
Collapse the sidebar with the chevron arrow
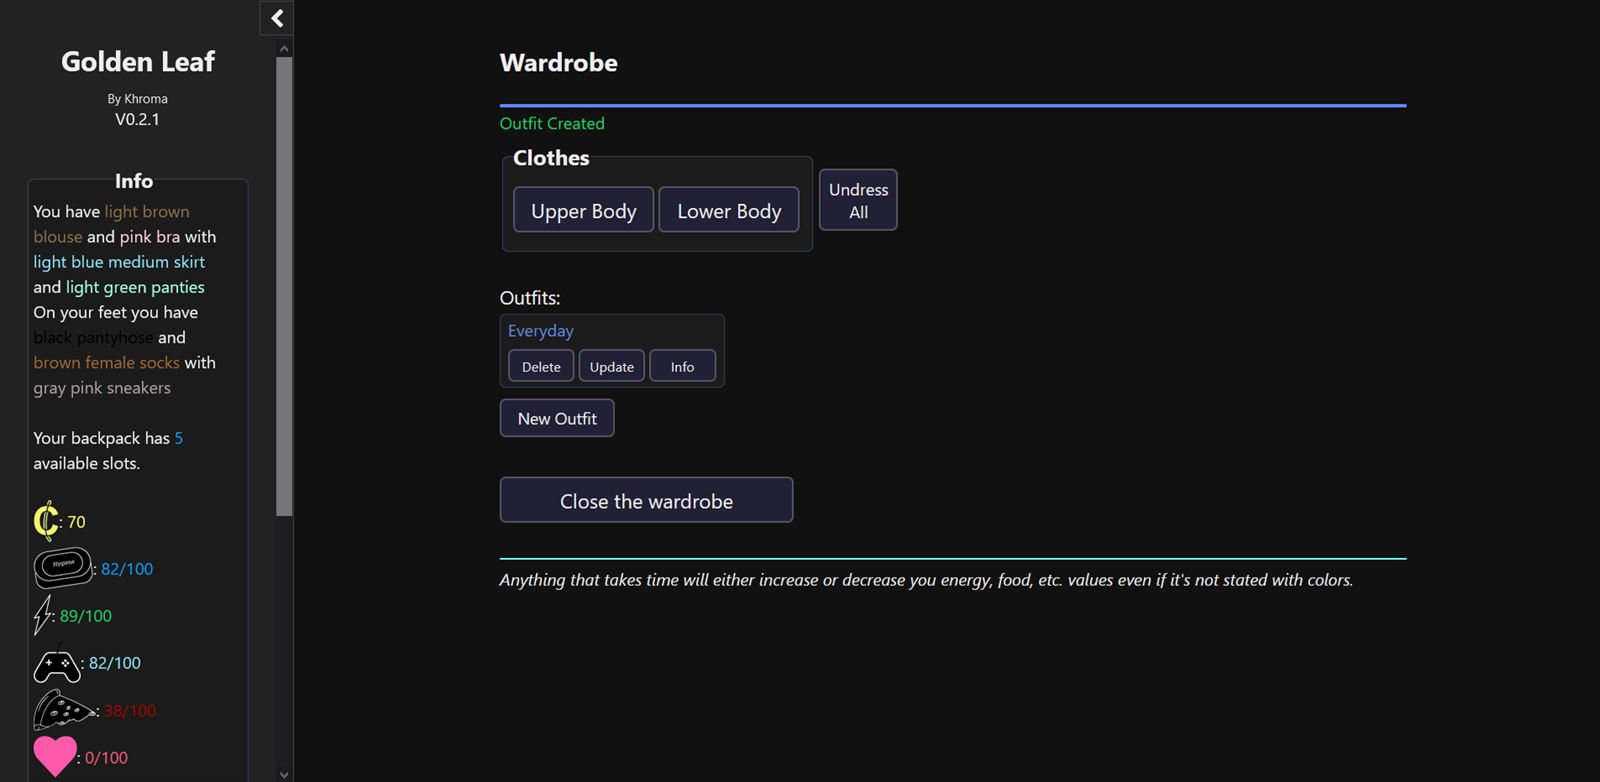277,18
